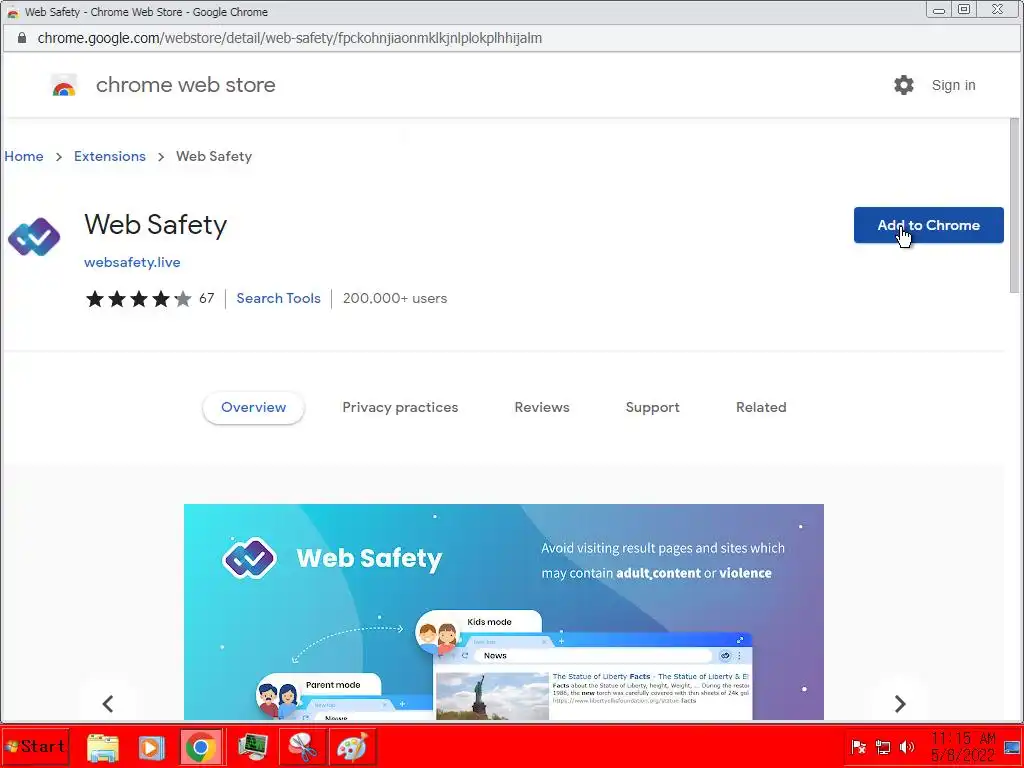Image resolution: width=1024 pixels, height=768 pixels.
Task: Click the Google Chrome taskbar icon
Action: [x=200, y=746]
